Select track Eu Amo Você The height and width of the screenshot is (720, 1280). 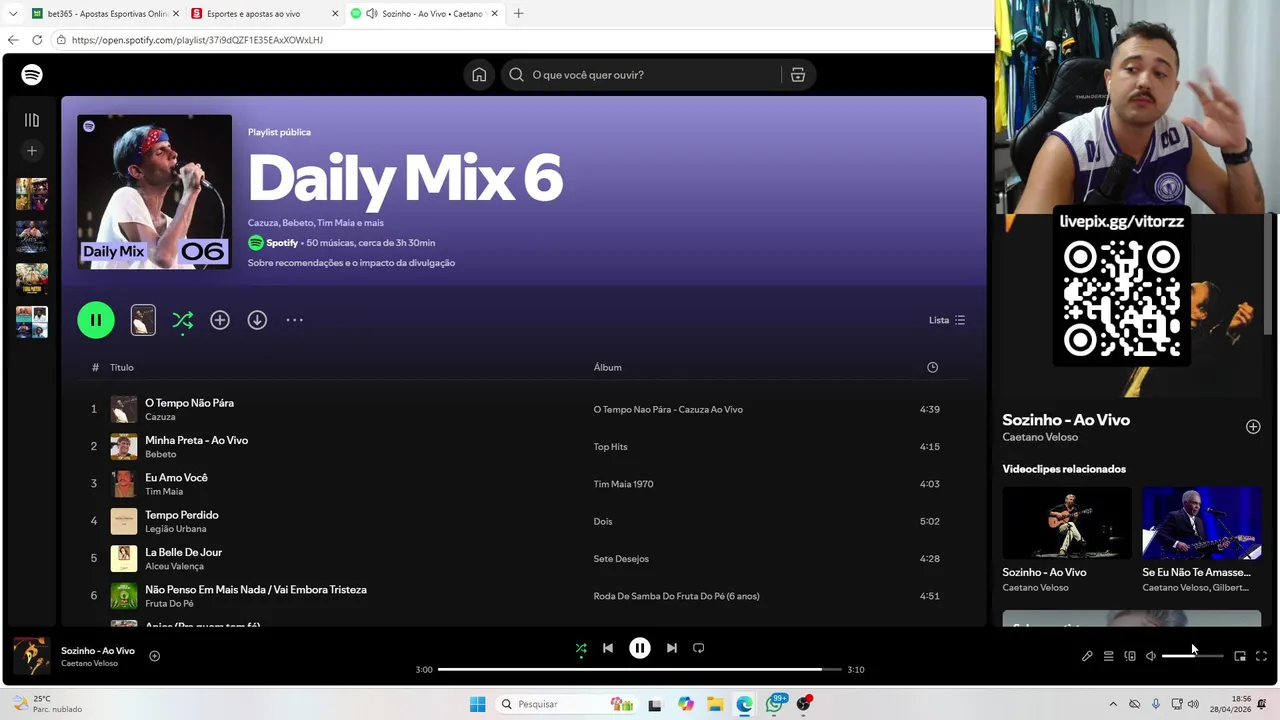(176, 478)
